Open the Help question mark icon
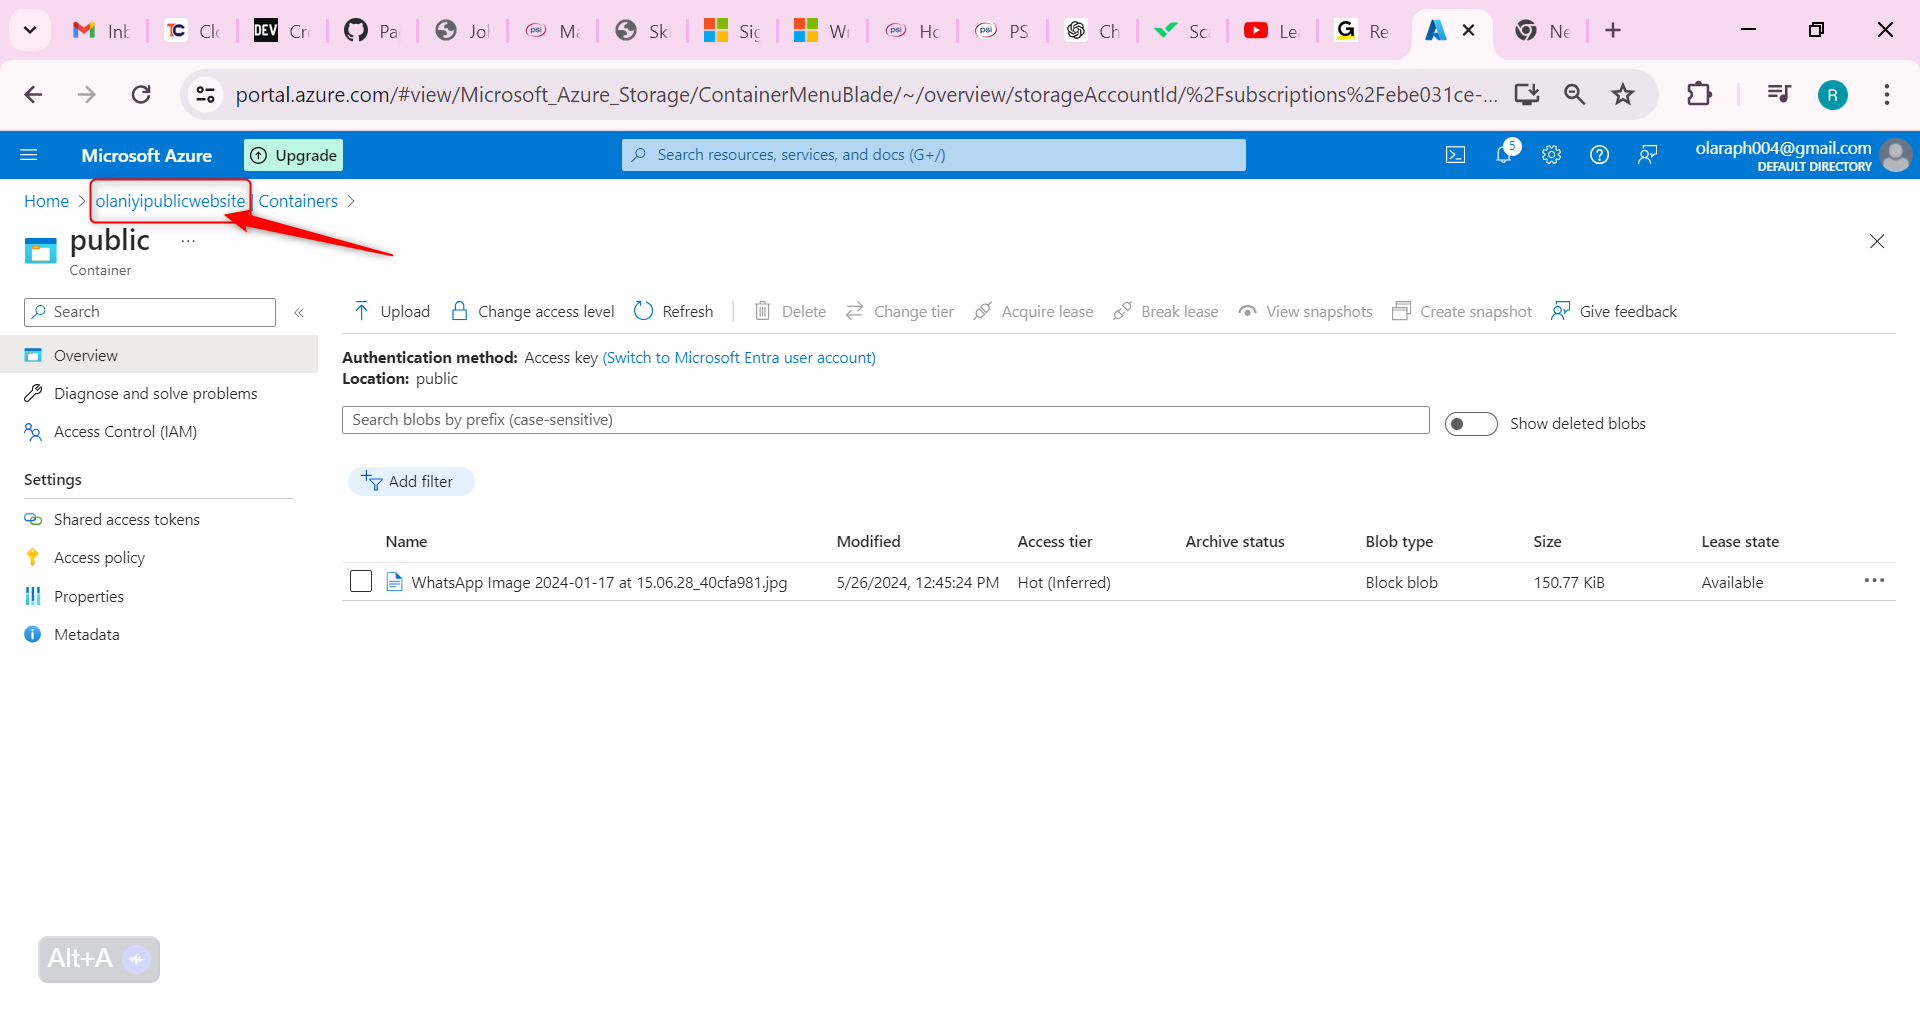Image resolution: width=1920 pixels, height=1020 pixels. tap(1600, 155)
